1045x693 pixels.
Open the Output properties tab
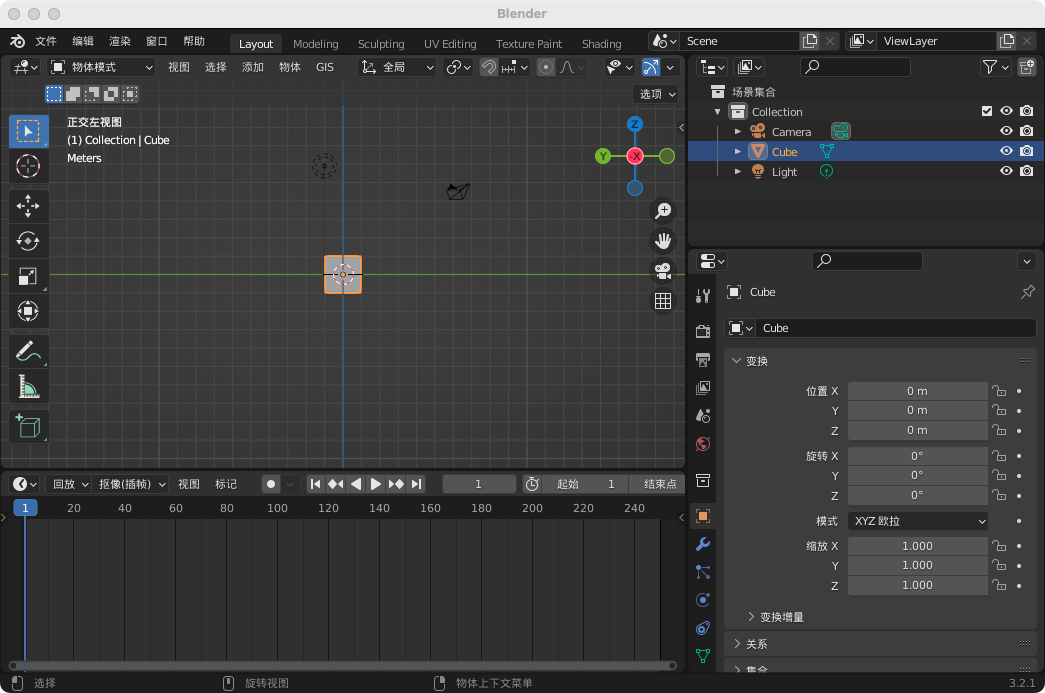702,360
